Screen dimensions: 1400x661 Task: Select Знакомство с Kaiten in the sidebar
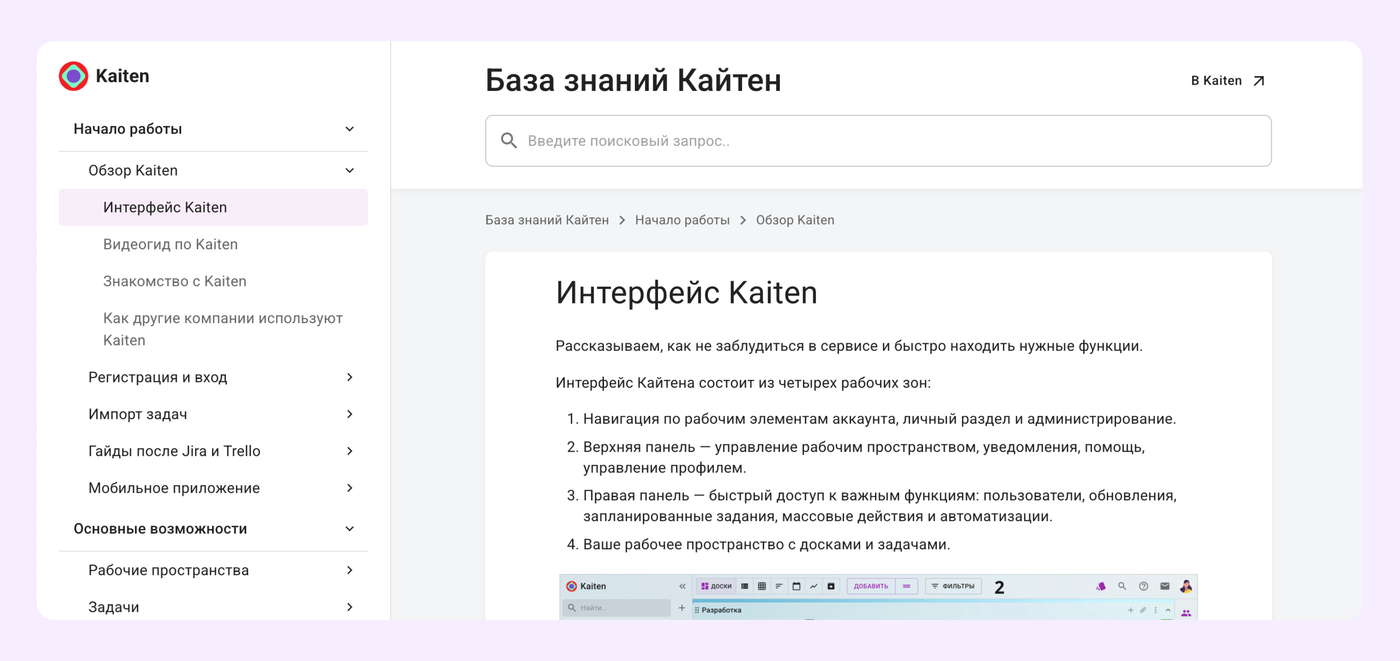[x=174, y=281]
